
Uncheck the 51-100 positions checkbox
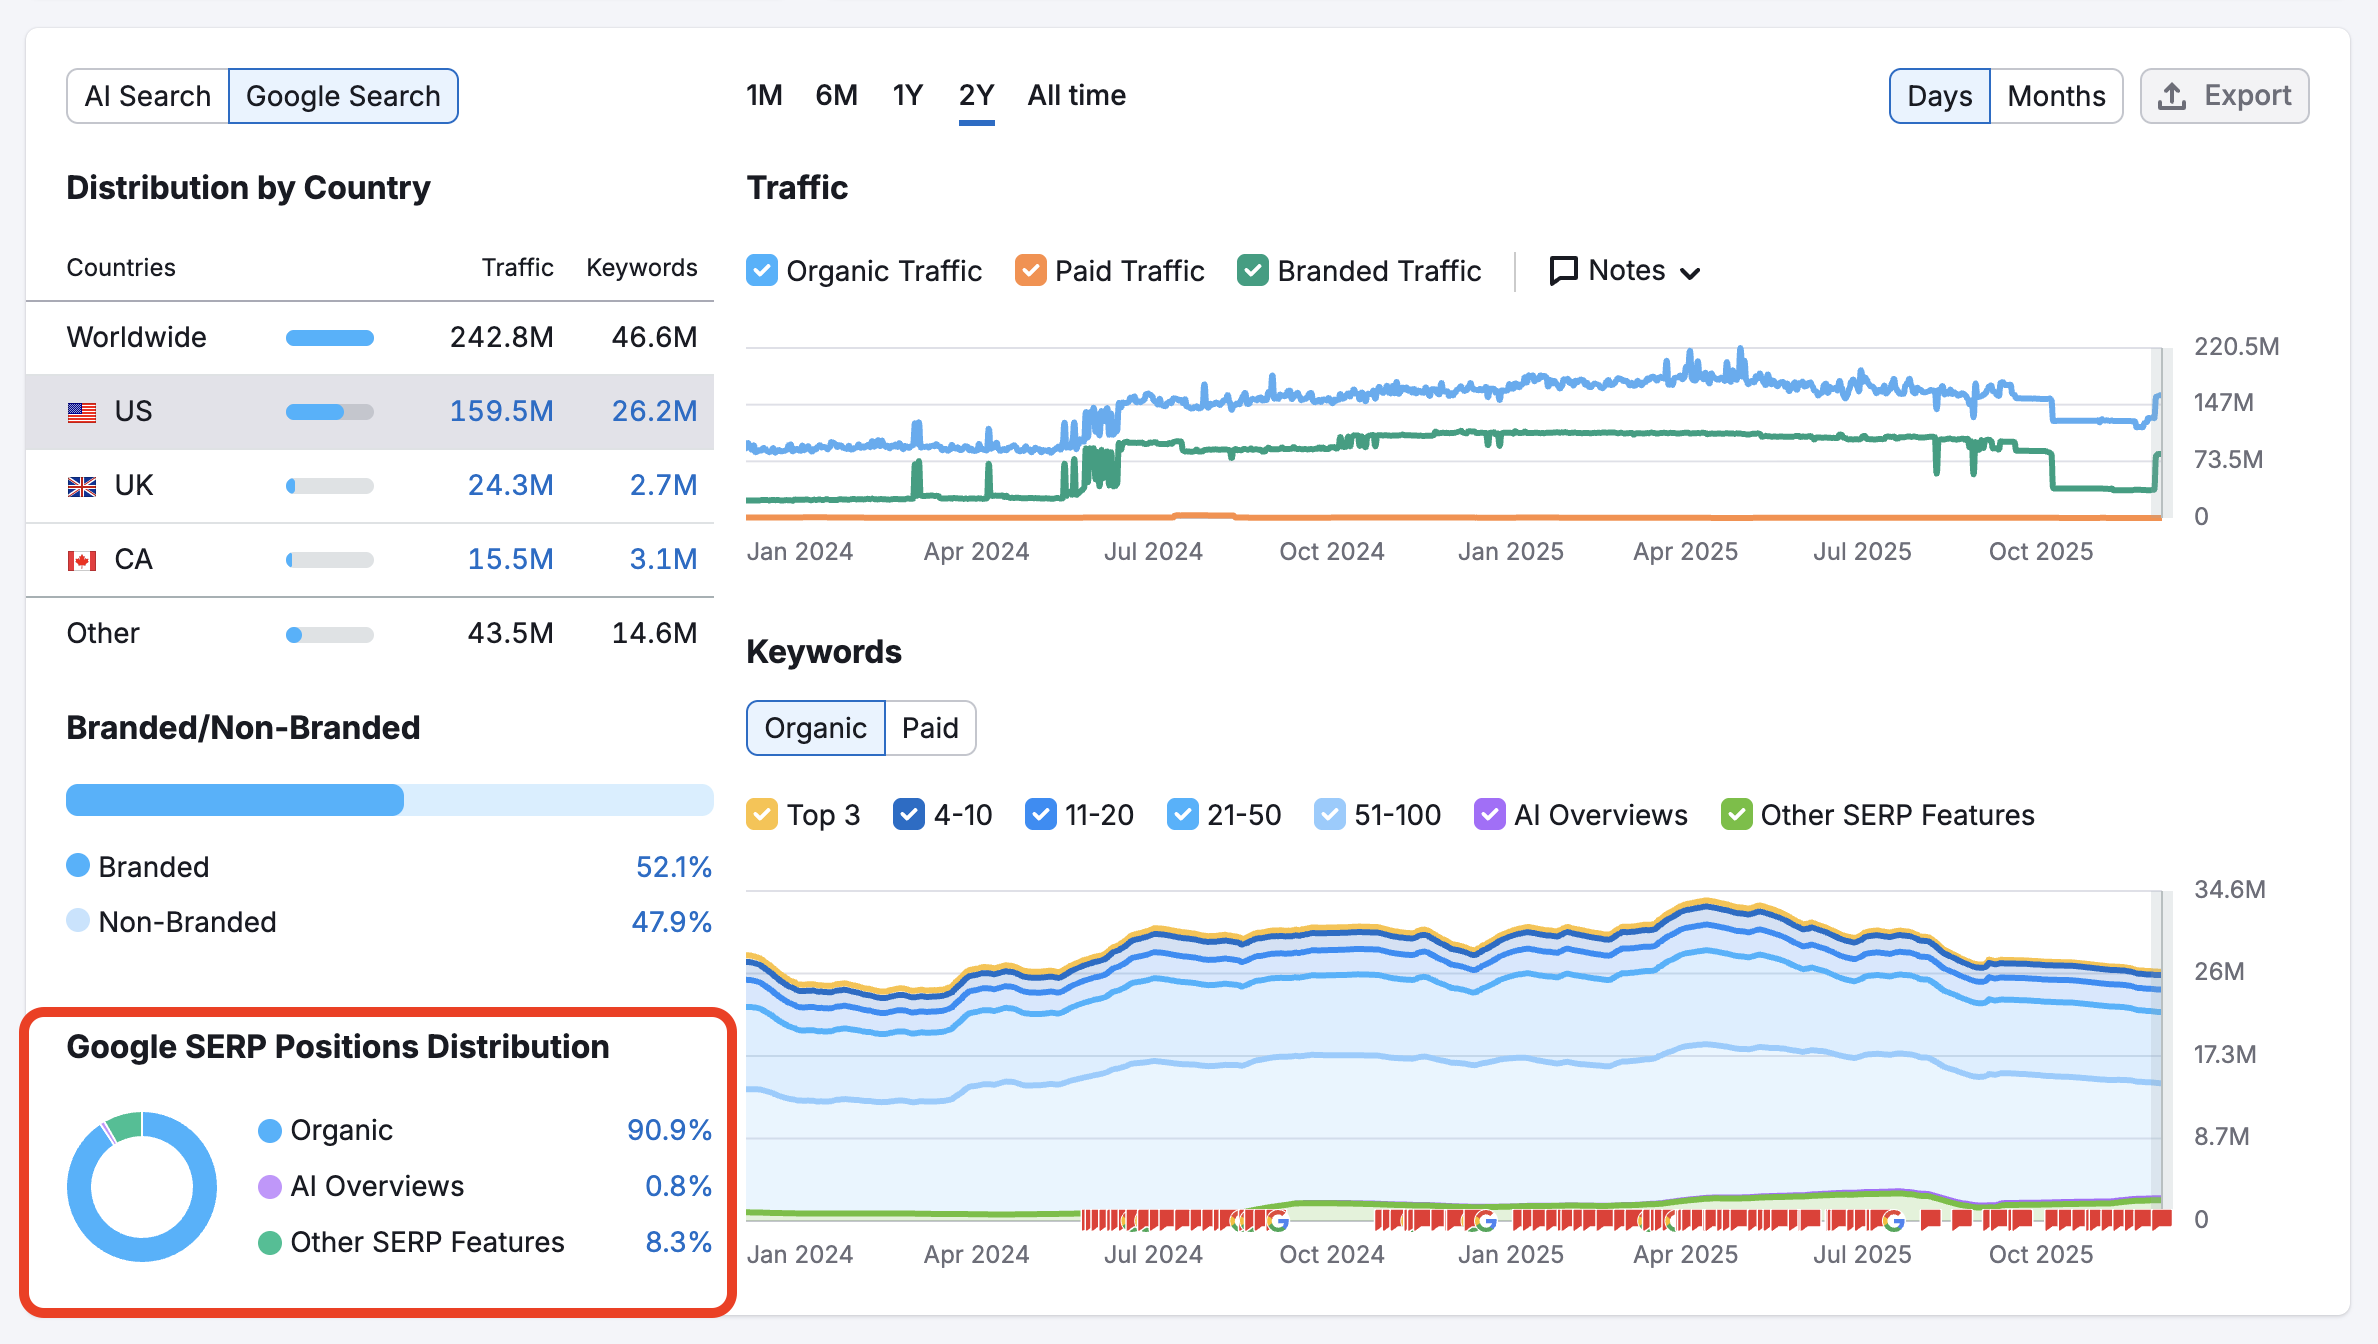point(1330,814)
